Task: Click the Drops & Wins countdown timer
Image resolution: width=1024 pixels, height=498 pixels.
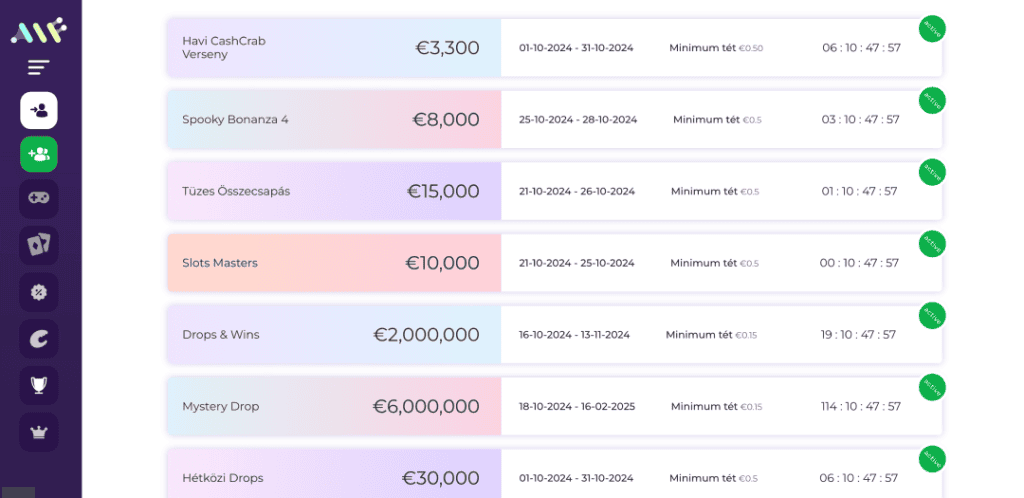Action: click(859, 335)
